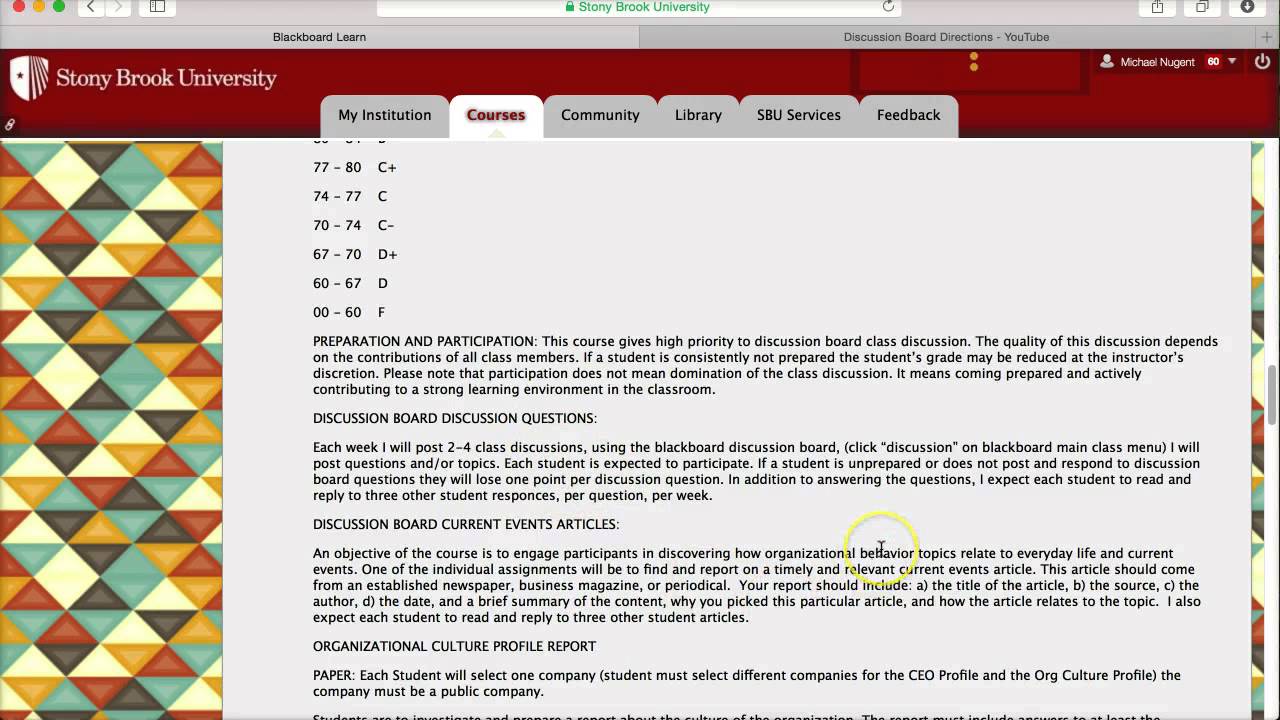1280x720 pixels.
Task: Click PREPARATION AND PARTICIPATION heading text
Action: 423,342
